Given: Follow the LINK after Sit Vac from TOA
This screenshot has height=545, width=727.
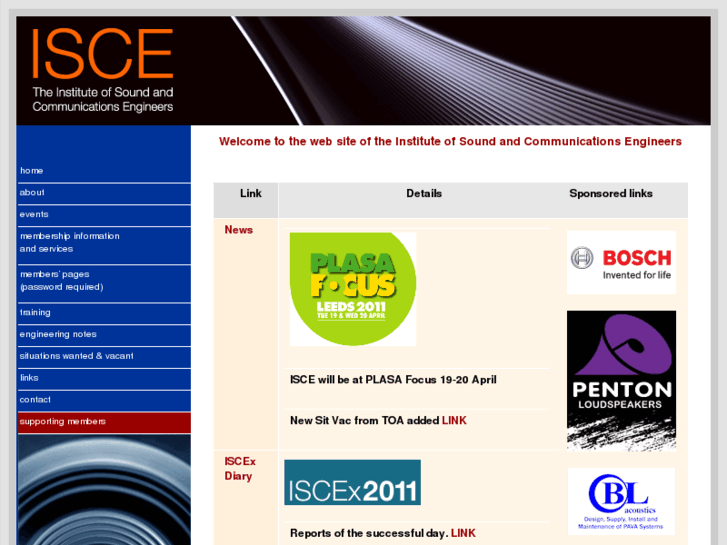Looking at the screenshot, I should pos(454,421).
